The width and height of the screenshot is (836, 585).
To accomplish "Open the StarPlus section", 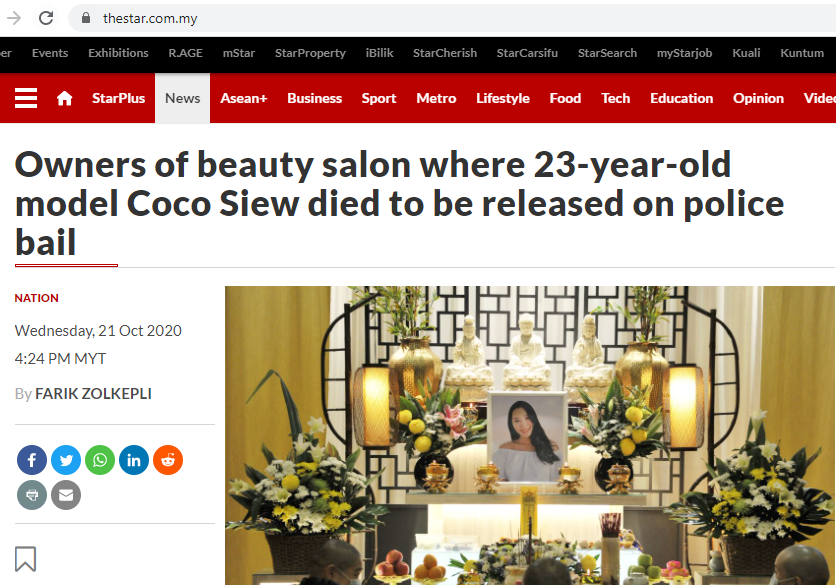I will pyautogui.click(x=118, y=98).
